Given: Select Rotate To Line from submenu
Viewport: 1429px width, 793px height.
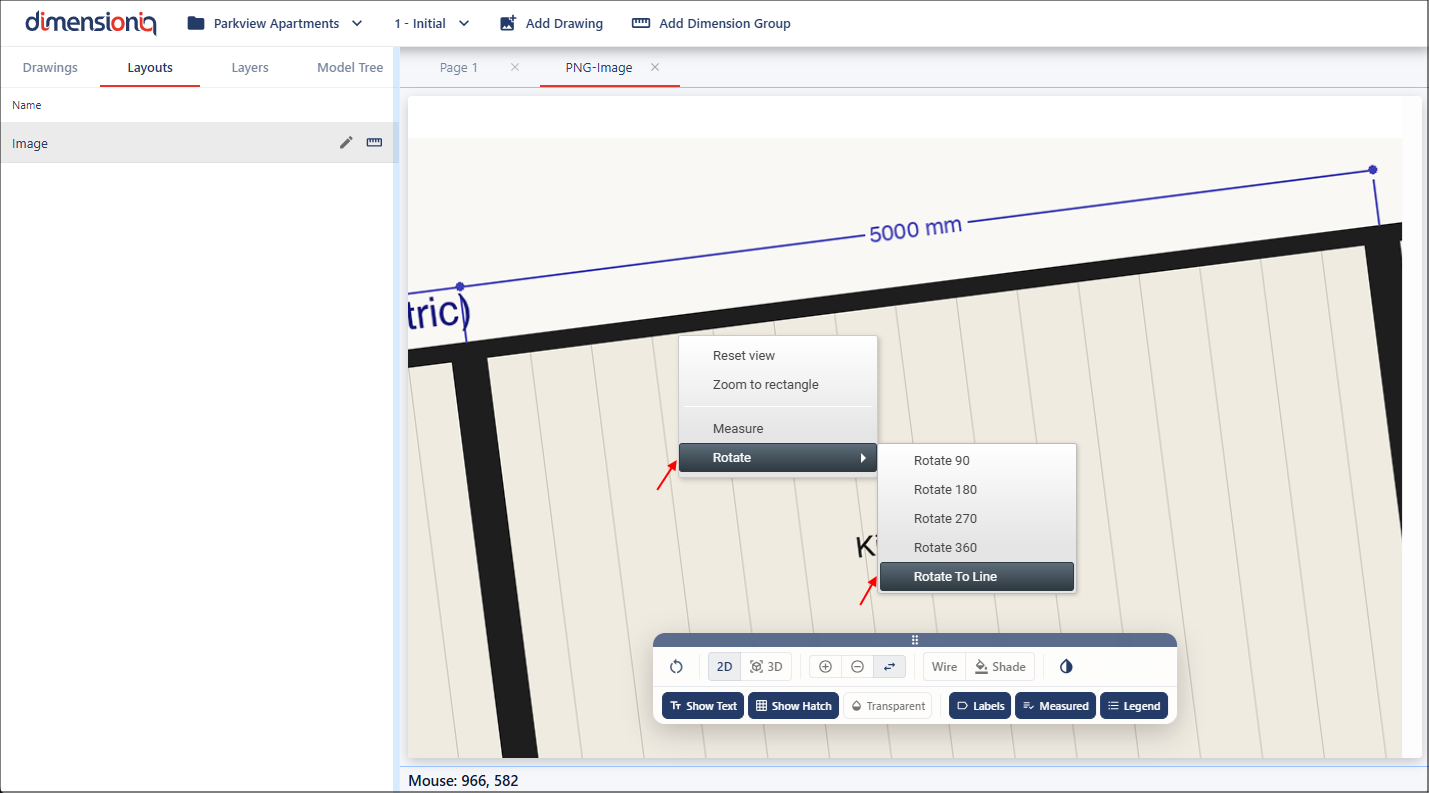Looking at the screenshot, I should click(955, 577).
